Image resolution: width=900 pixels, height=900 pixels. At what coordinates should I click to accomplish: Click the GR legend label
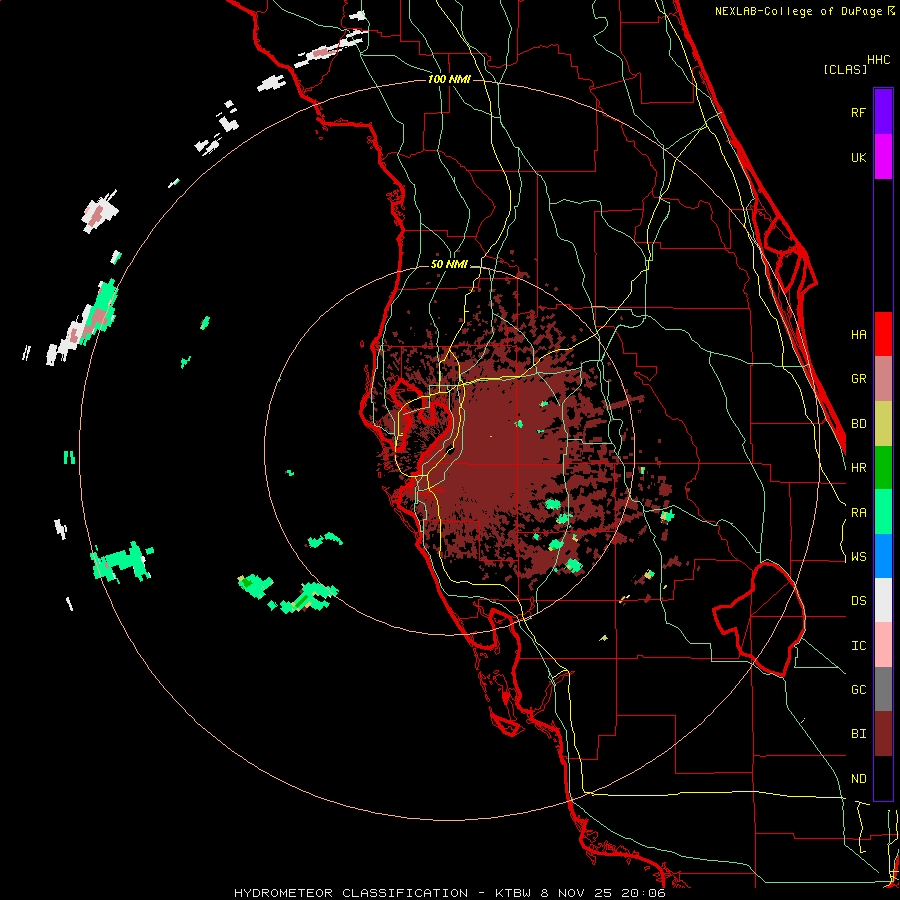pos(858,379)
